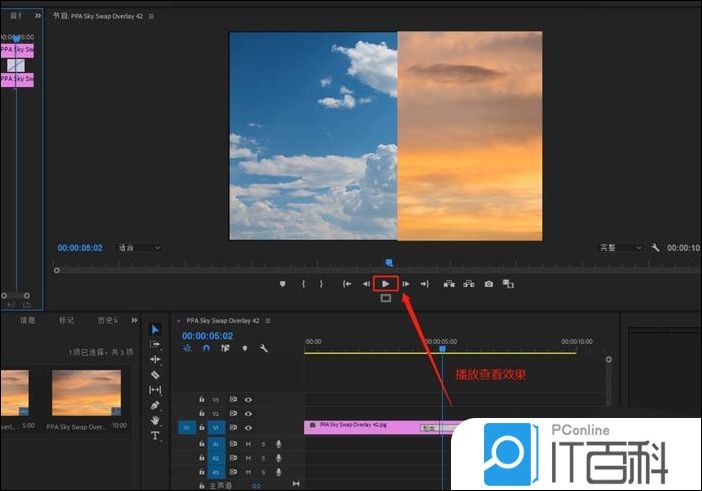This screenshot has width=702, height=491.
Task: Mute audio track A1
Action: click(247, 443)
